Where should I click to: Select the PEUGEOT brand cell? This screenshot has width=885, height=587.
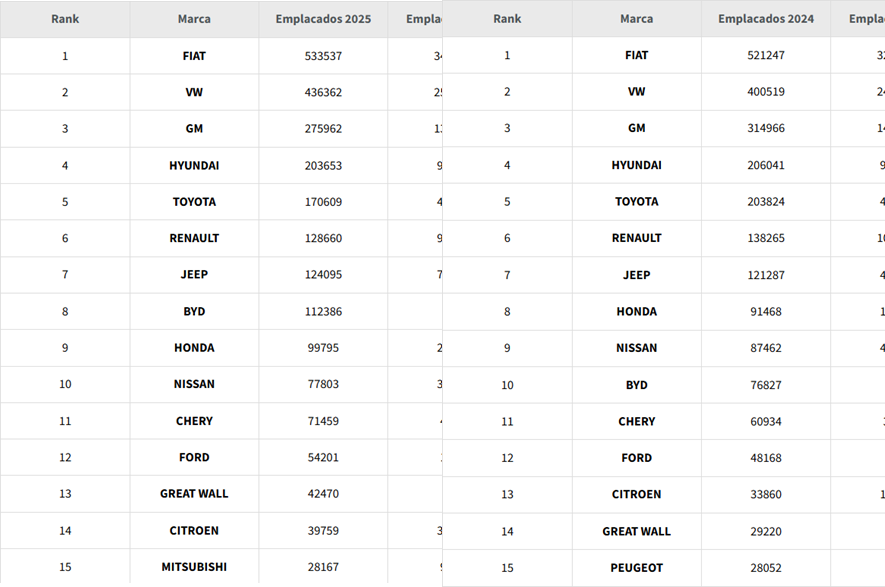[636, 568]
